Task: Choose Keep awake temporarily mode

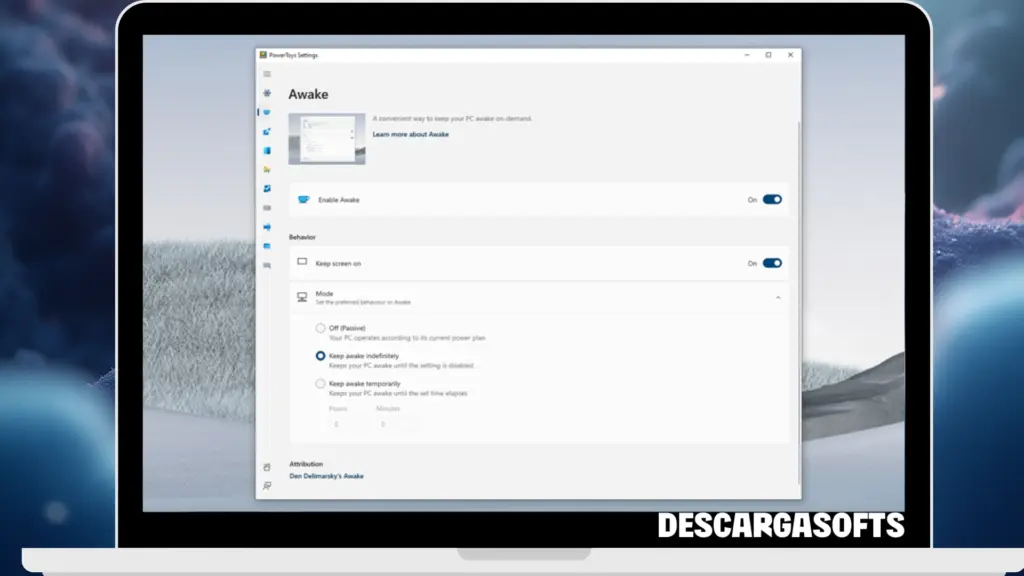Action: tap(321, 382)
